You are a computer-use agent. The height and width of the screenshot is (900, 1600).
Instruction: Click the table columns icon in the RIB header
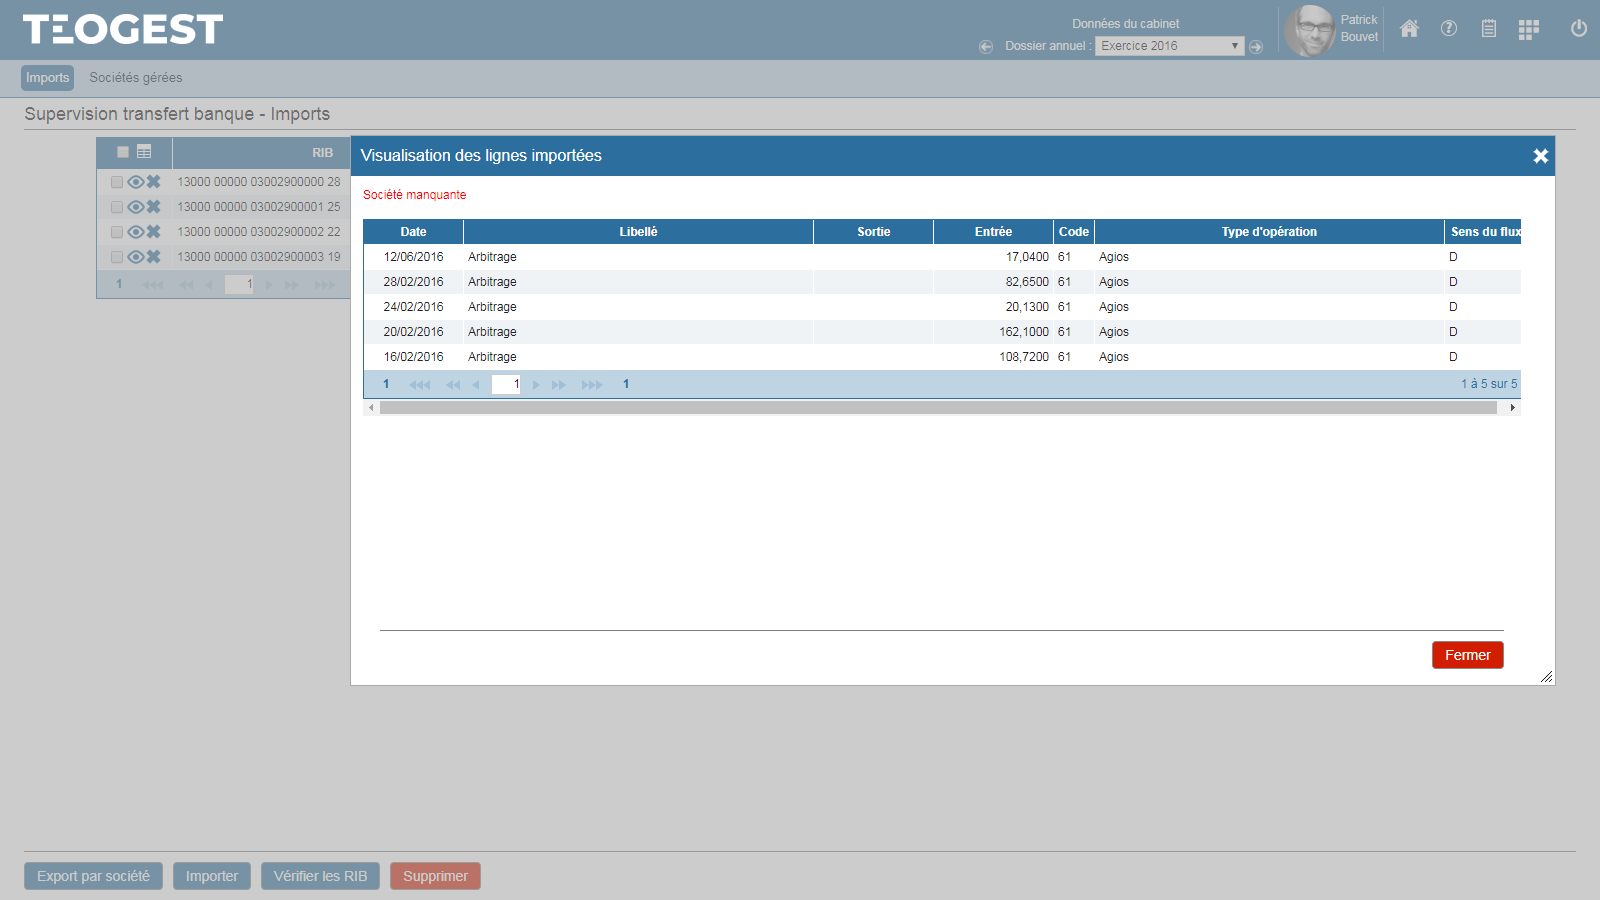[x=144, y=152]
